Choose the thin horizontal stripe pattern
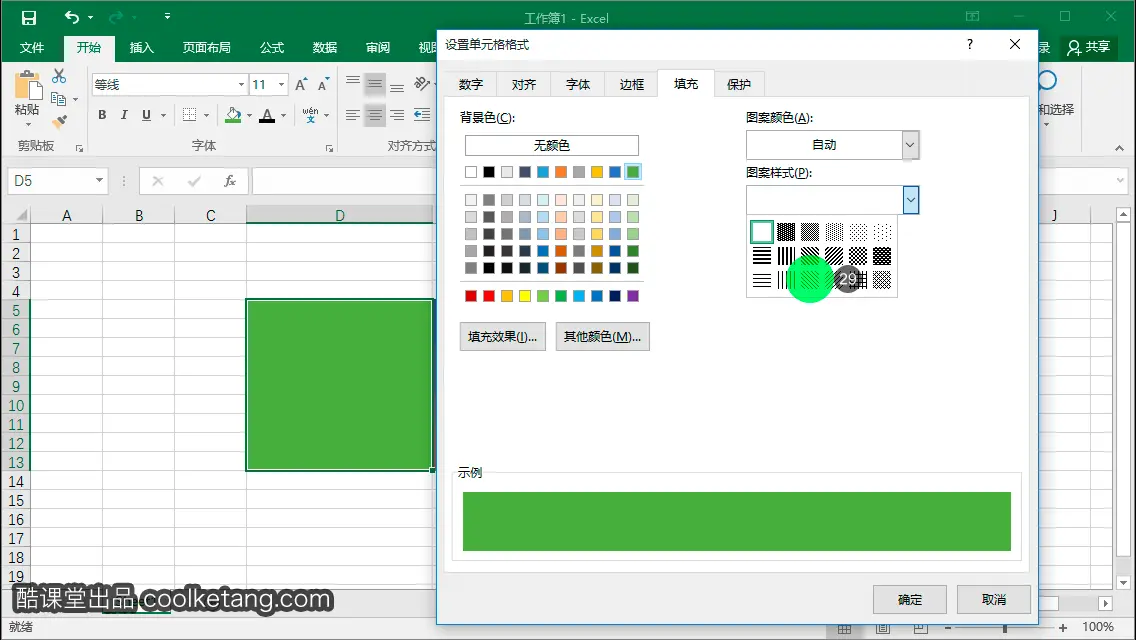 click(x=761, y=280)
